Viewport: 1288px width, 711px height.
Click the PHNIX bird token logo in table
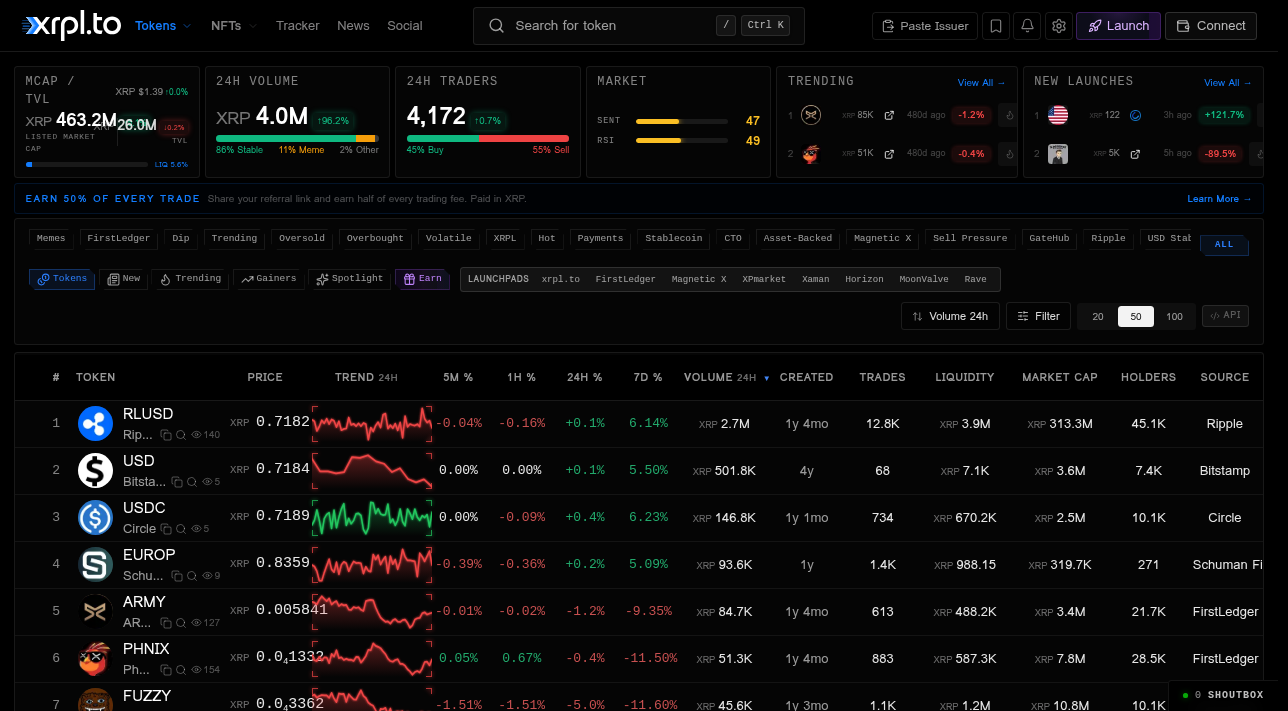click(x=96, y=659)
